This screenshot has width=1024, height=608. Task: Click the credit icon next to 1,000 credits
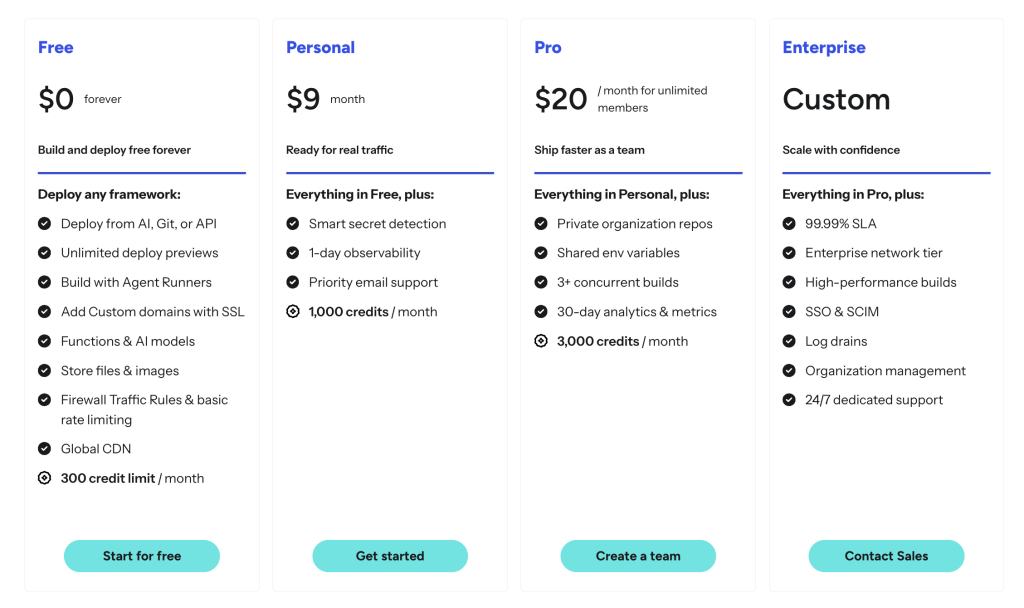click(292, 312)
